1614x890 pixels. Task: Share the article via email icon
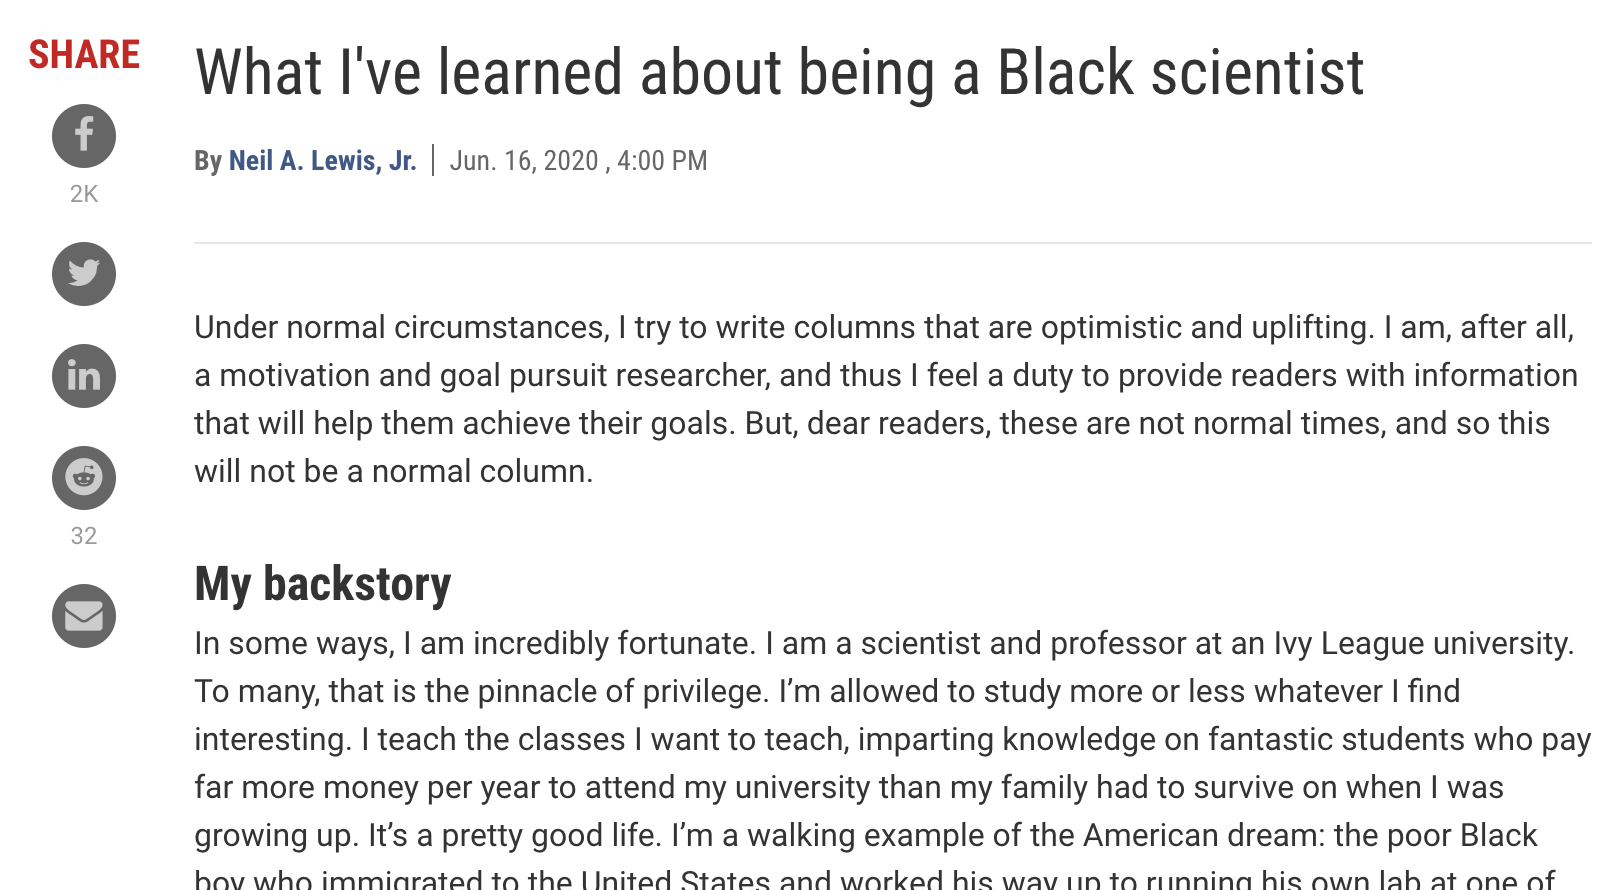click(84, 616)
